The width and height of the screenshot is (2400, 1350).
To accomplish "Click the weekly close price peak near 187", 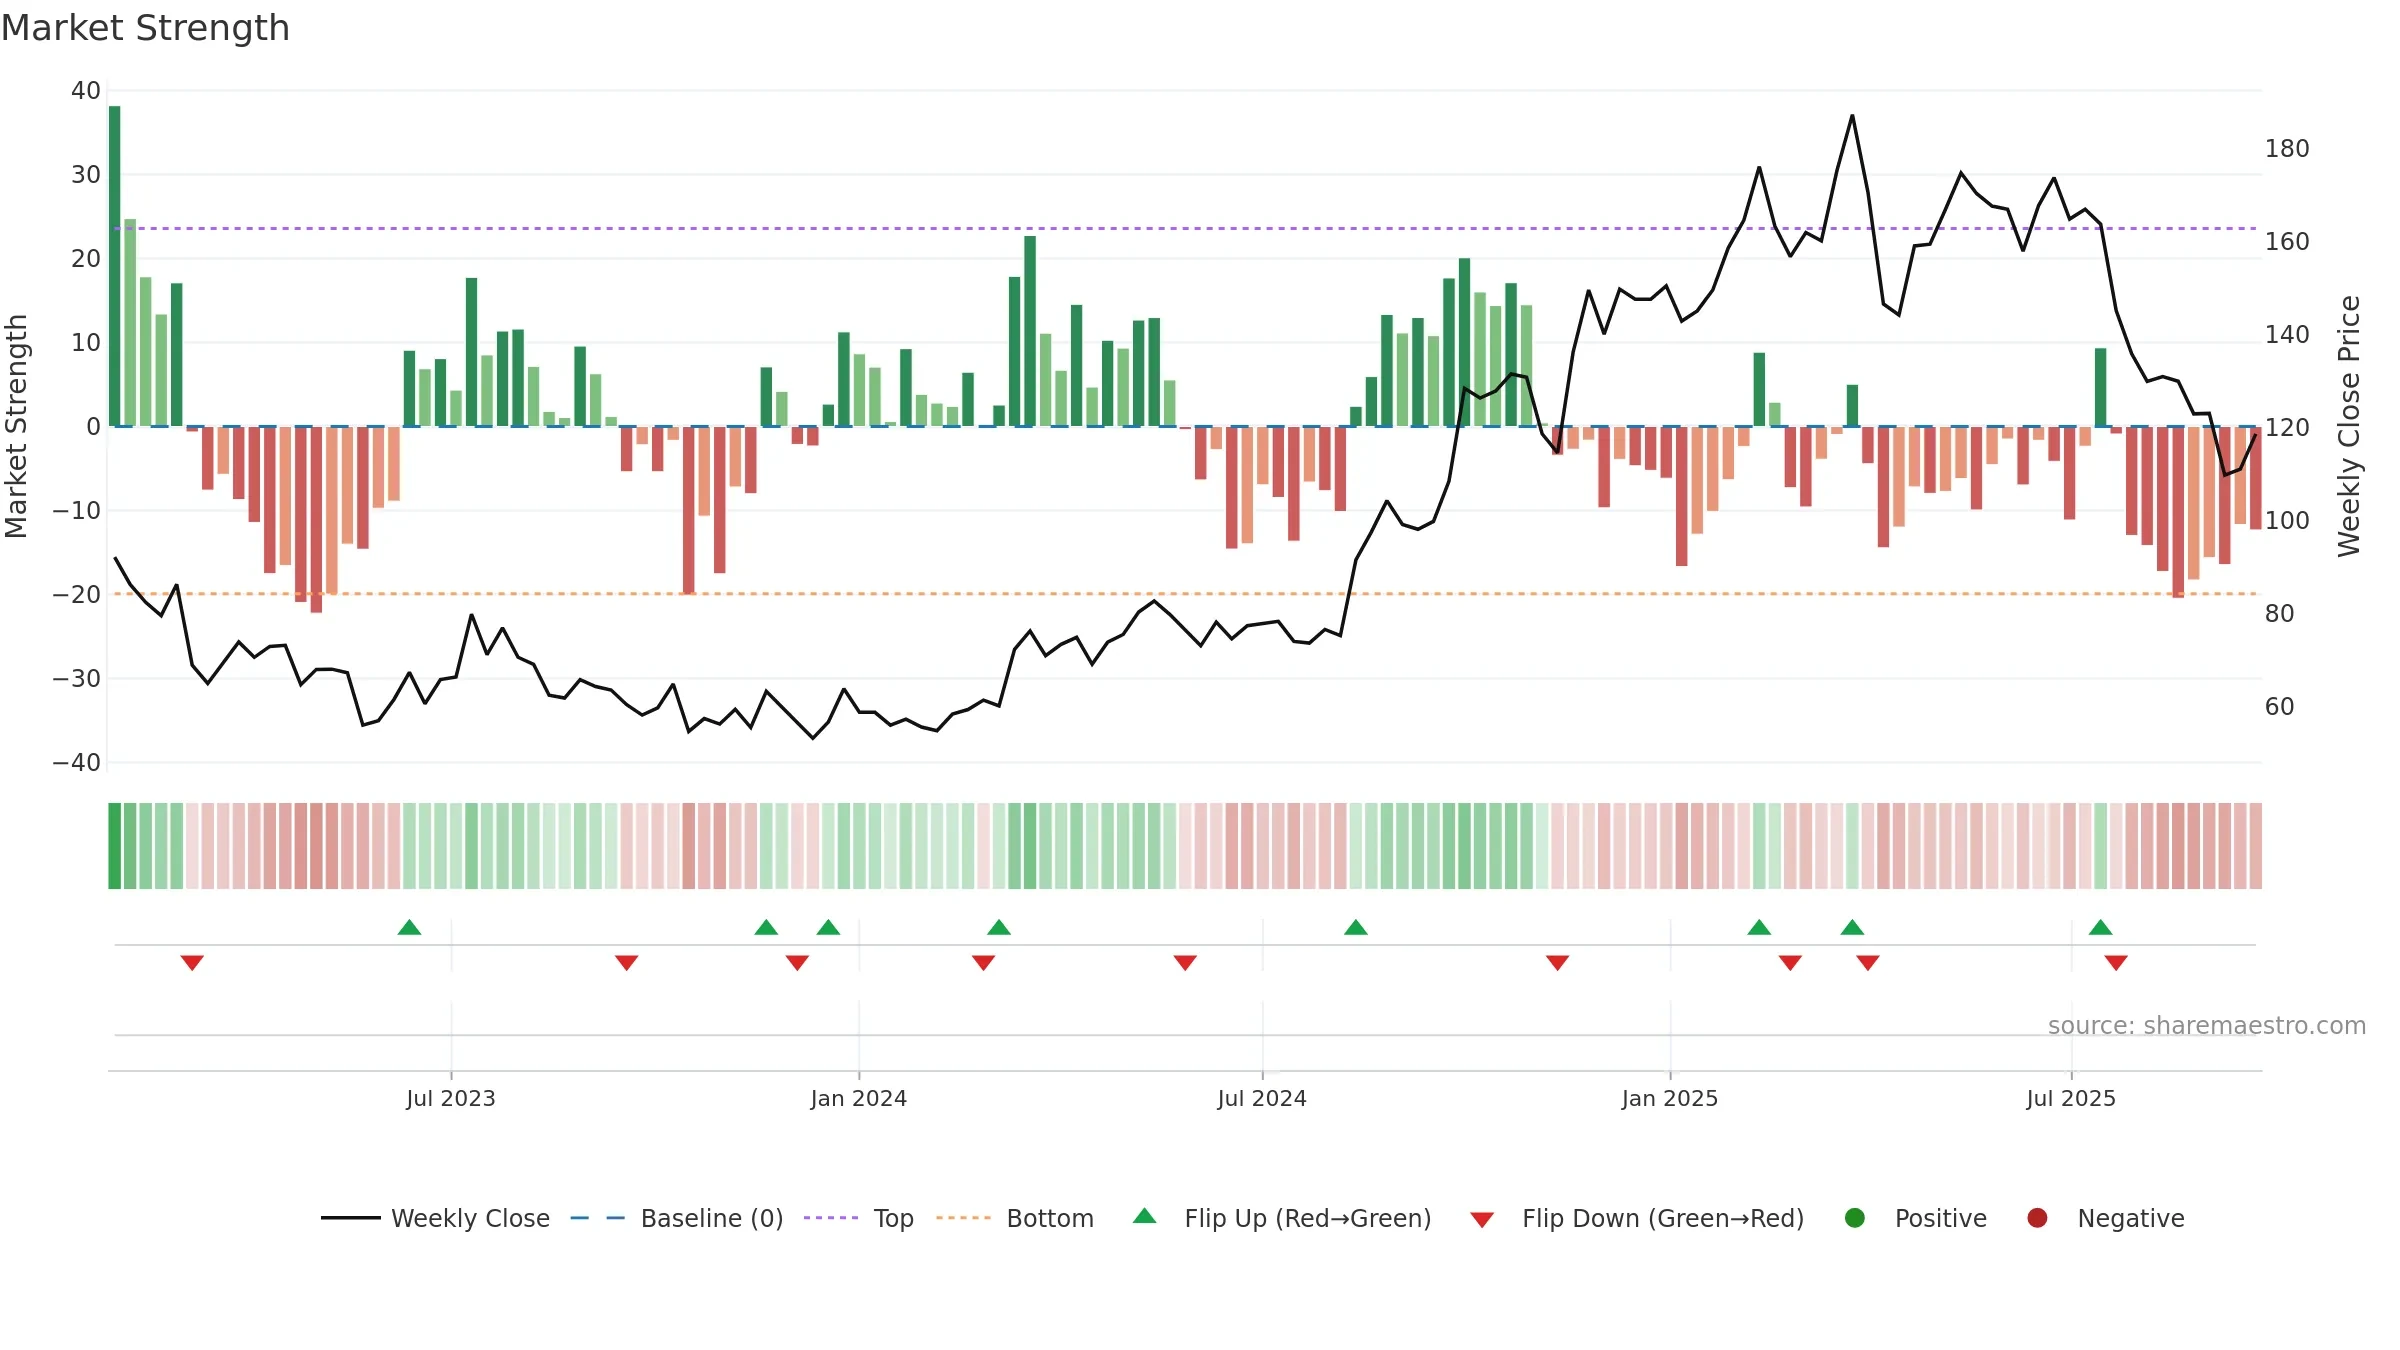I will click(x=1852, y=116).
